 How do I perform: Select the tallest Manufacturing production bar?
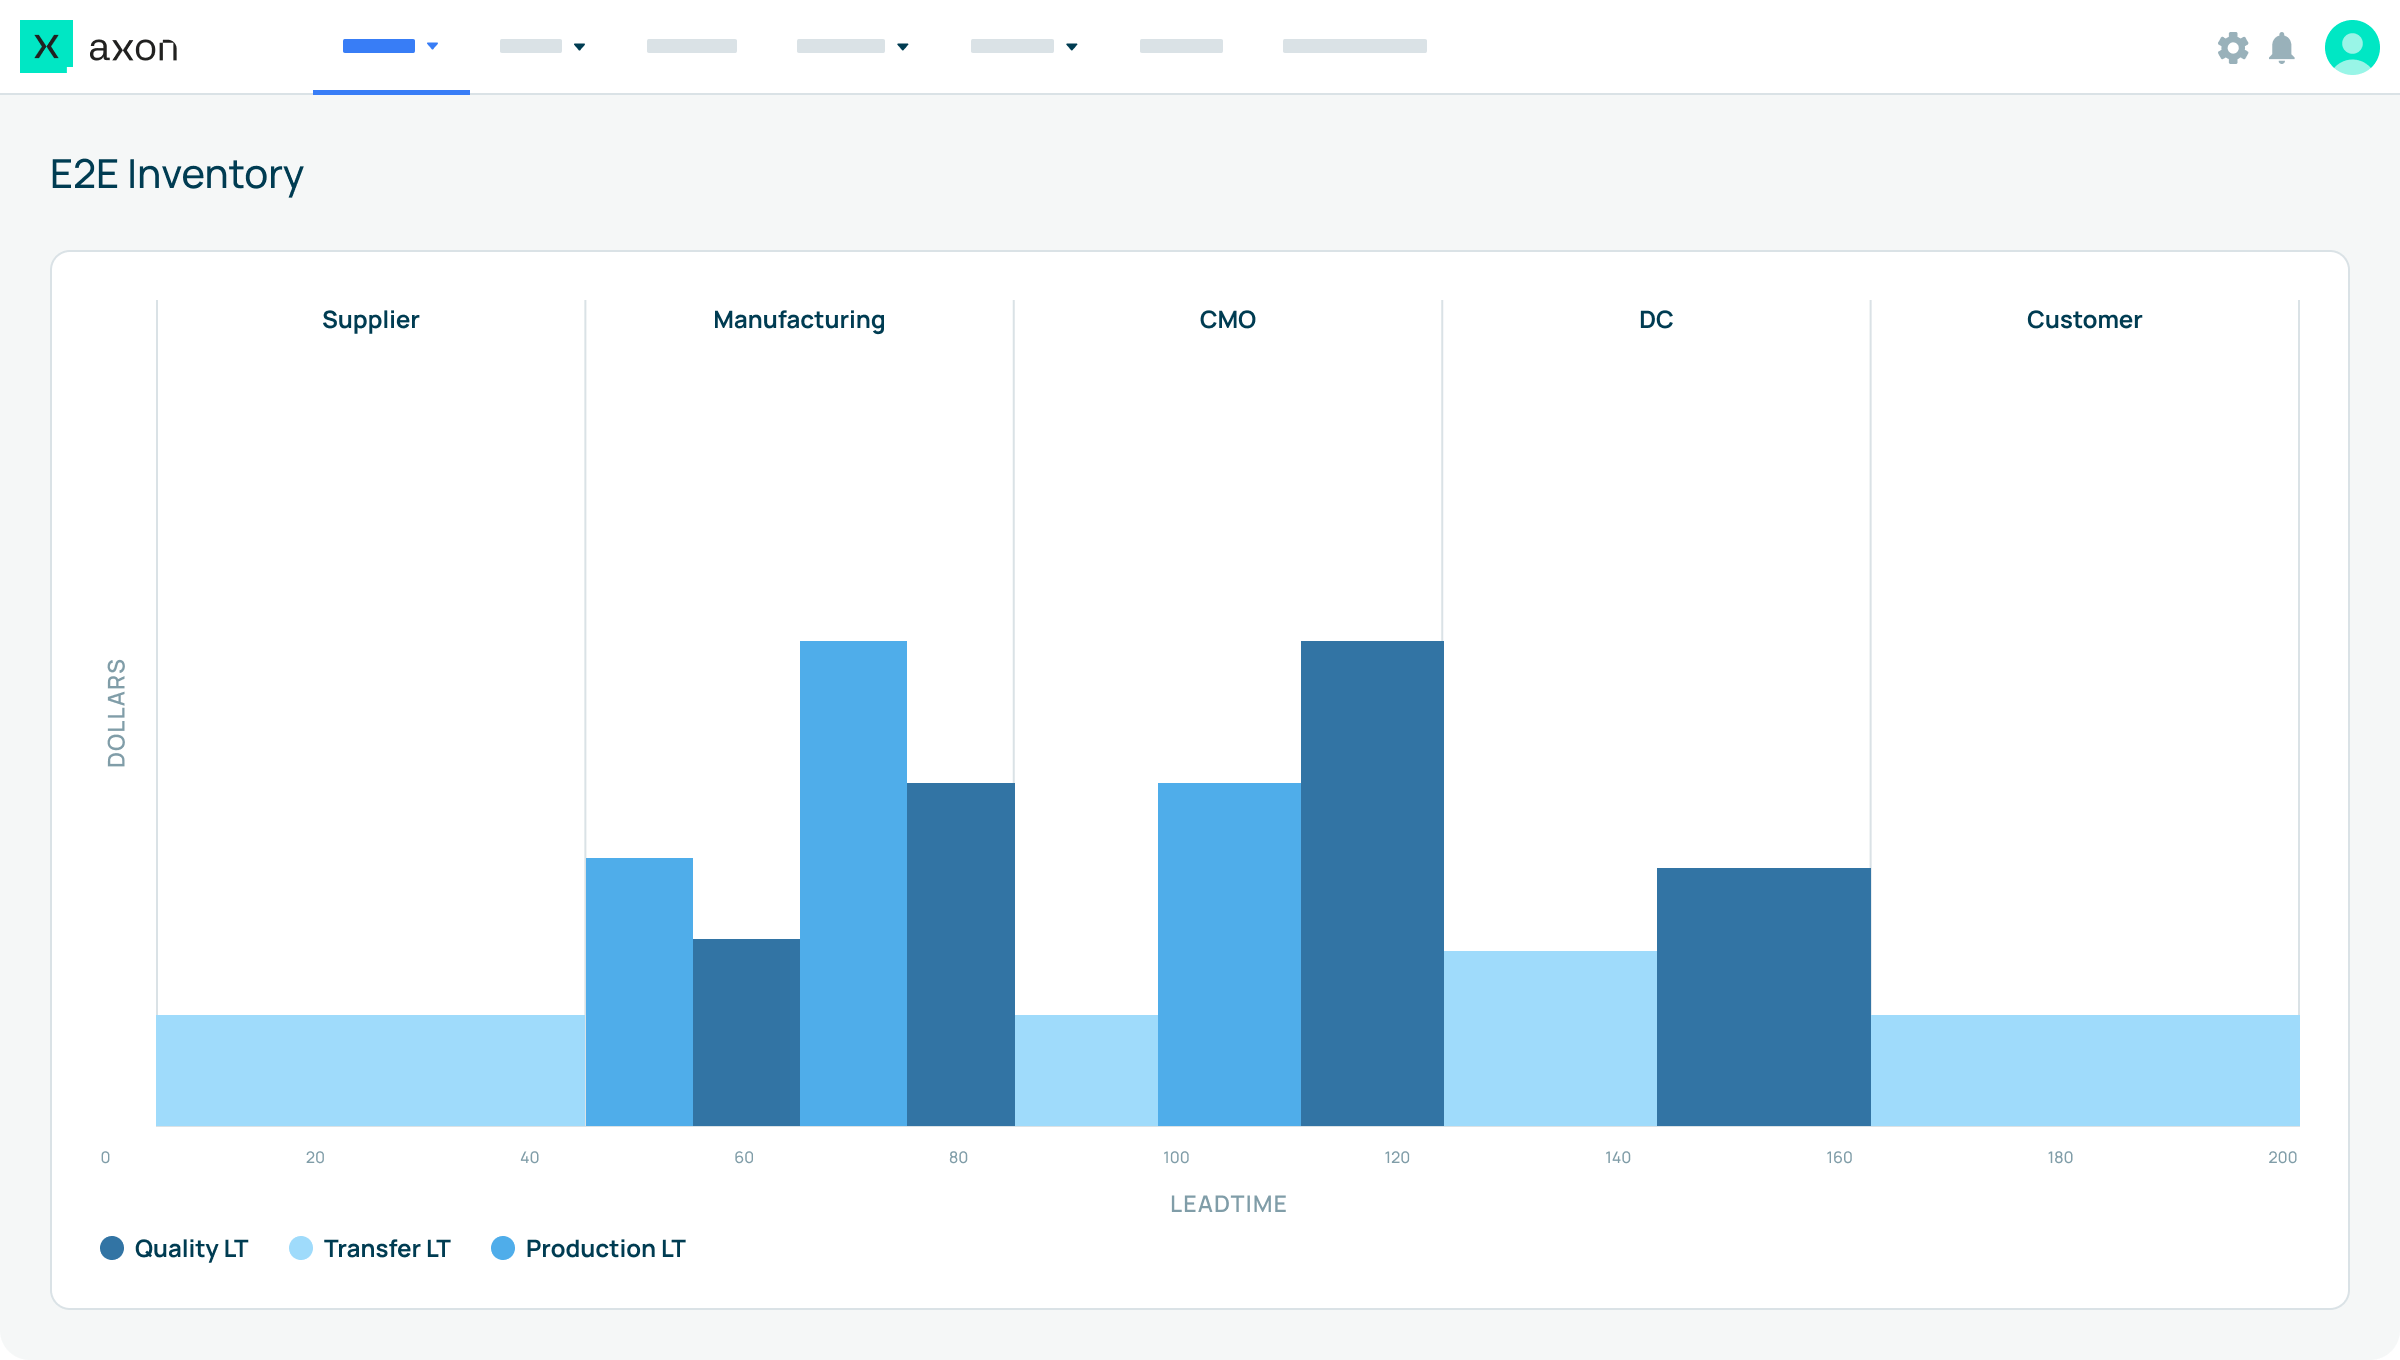[853, 883]
